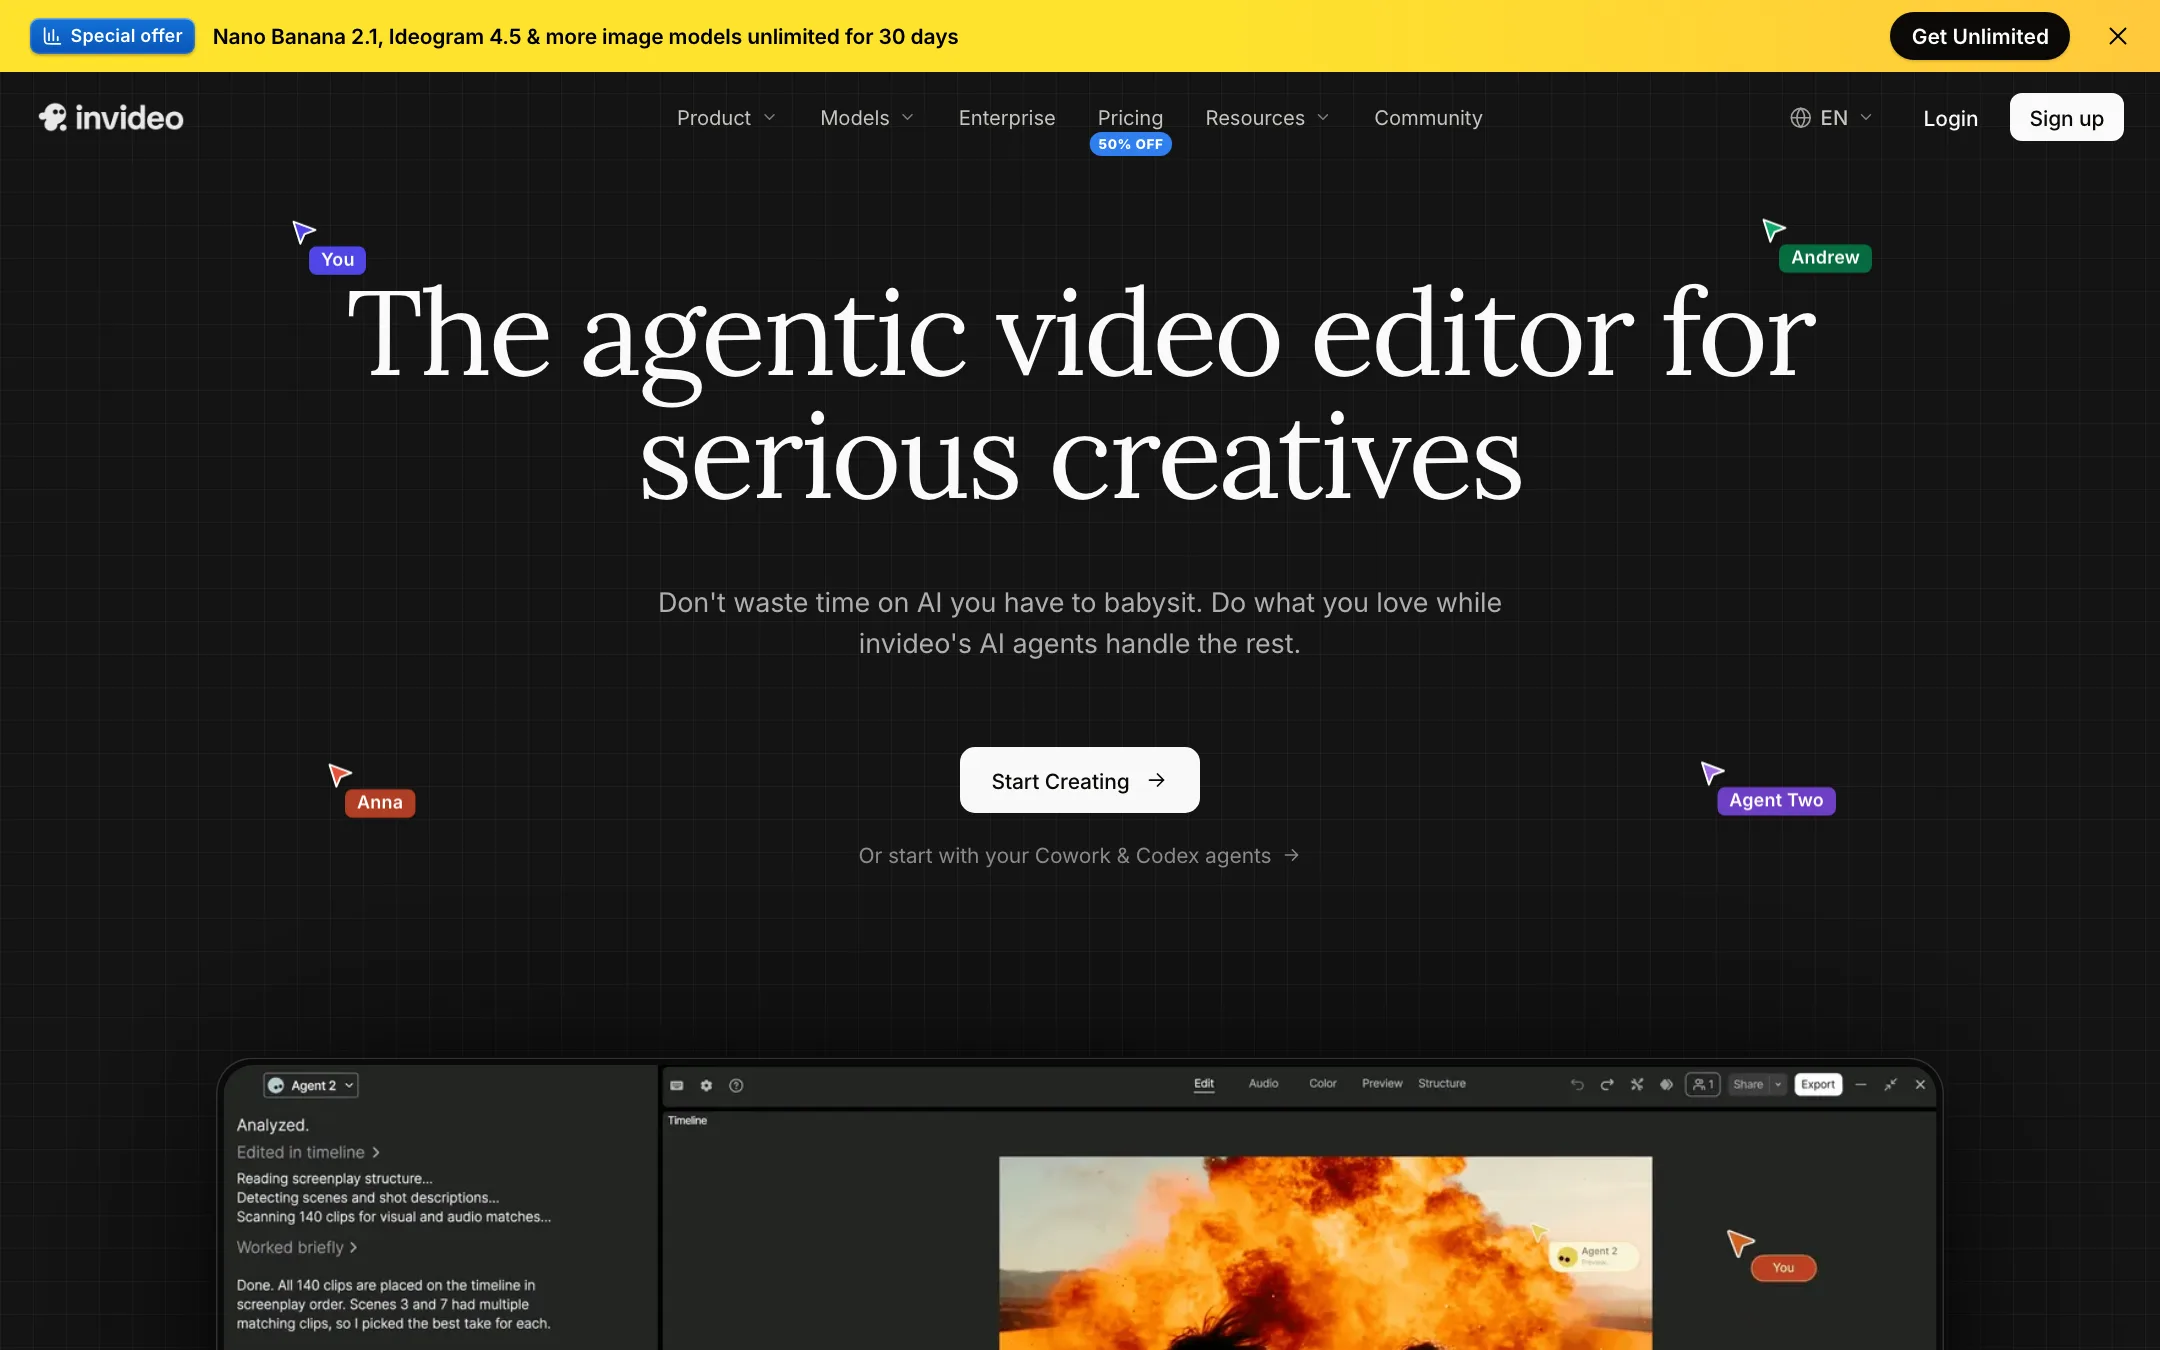The width and height of the screenshot is (2160, 1350).
Task: Click the Sign up button
Action: point(2066,117)
